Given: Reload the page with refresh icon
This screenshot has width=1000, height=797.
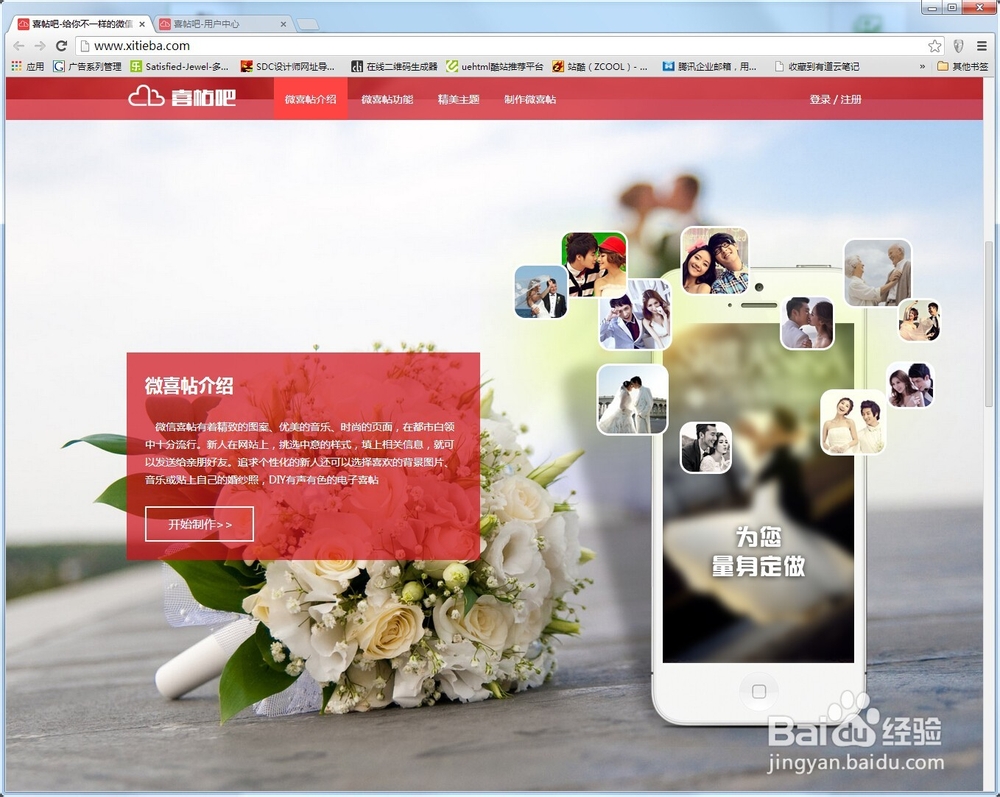Looking at the screenshot, I should 61,46.
